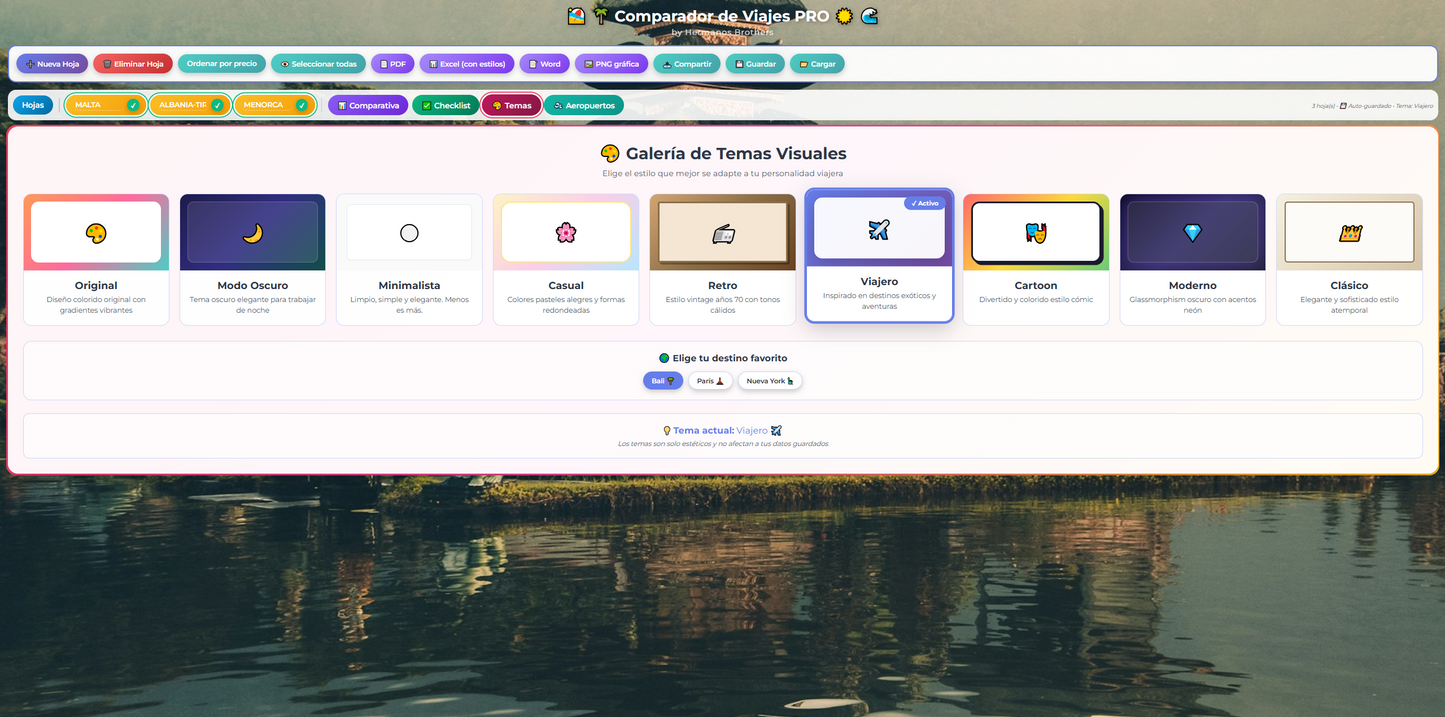The image size is (1445, 717).
Task: Toggle the ALBANIA-TIR sheet checkmark
Action: point(217,105)
